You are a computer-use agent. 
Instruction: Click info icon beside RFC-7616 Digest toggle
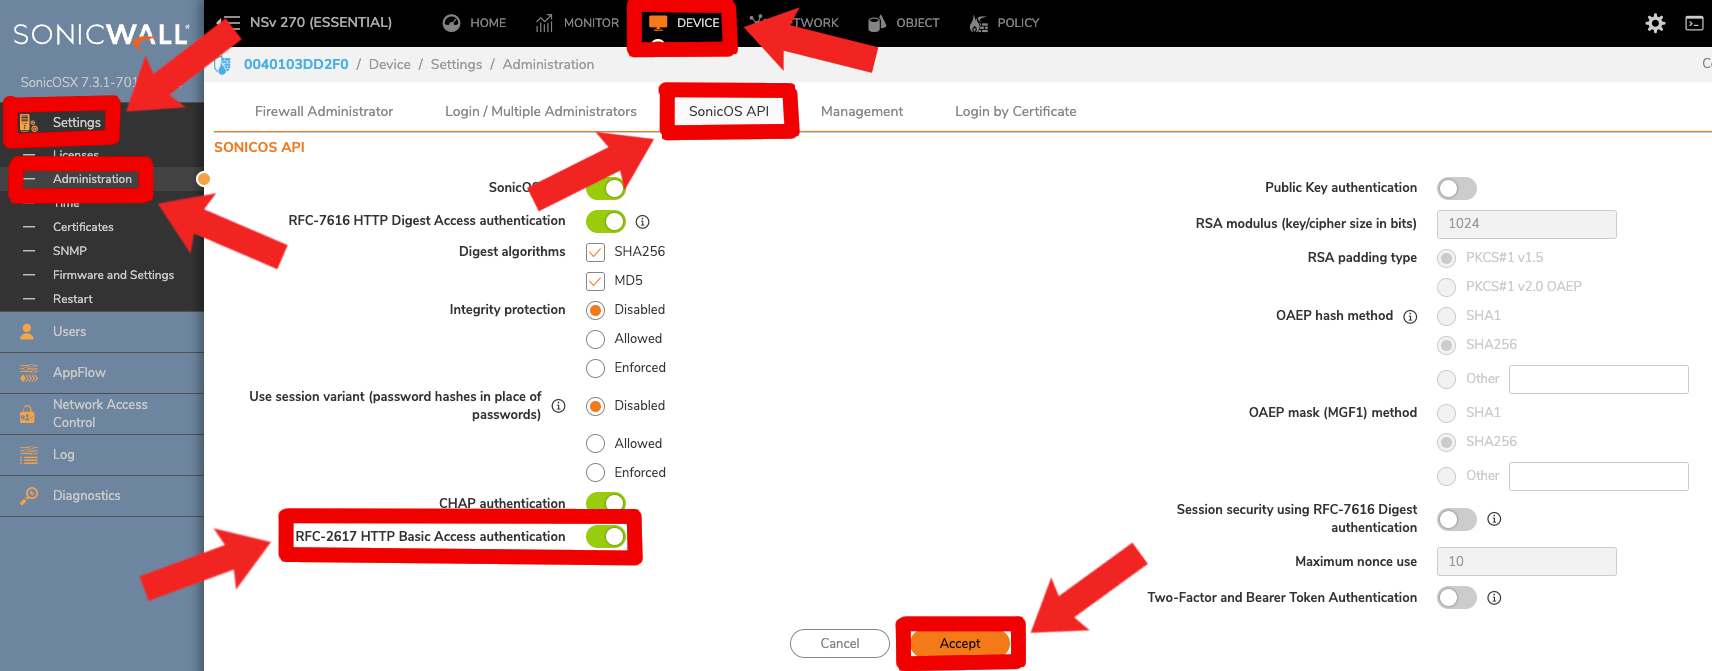point(643,222)
